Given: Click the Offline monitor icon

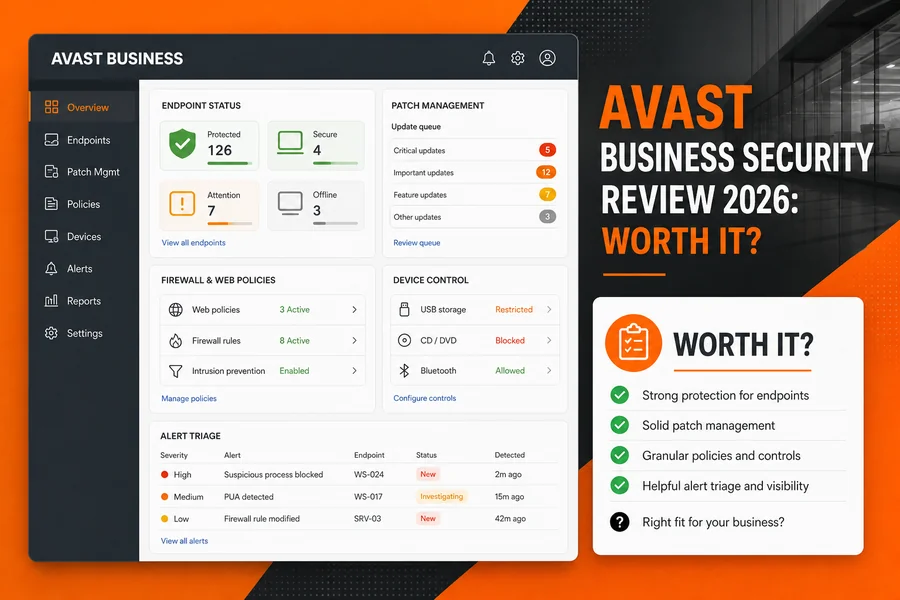Looking at the screenshot, I should [290, 203].
